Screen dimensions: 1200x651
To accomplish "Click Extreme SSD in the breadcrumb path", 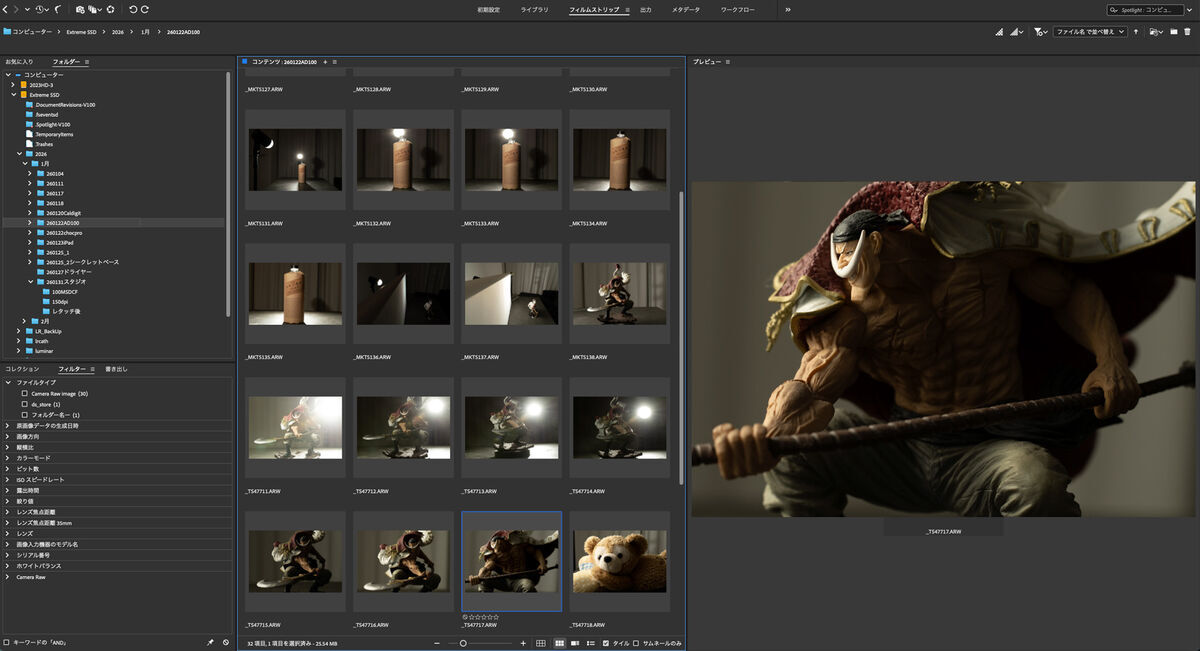I will tap(82, 31).
